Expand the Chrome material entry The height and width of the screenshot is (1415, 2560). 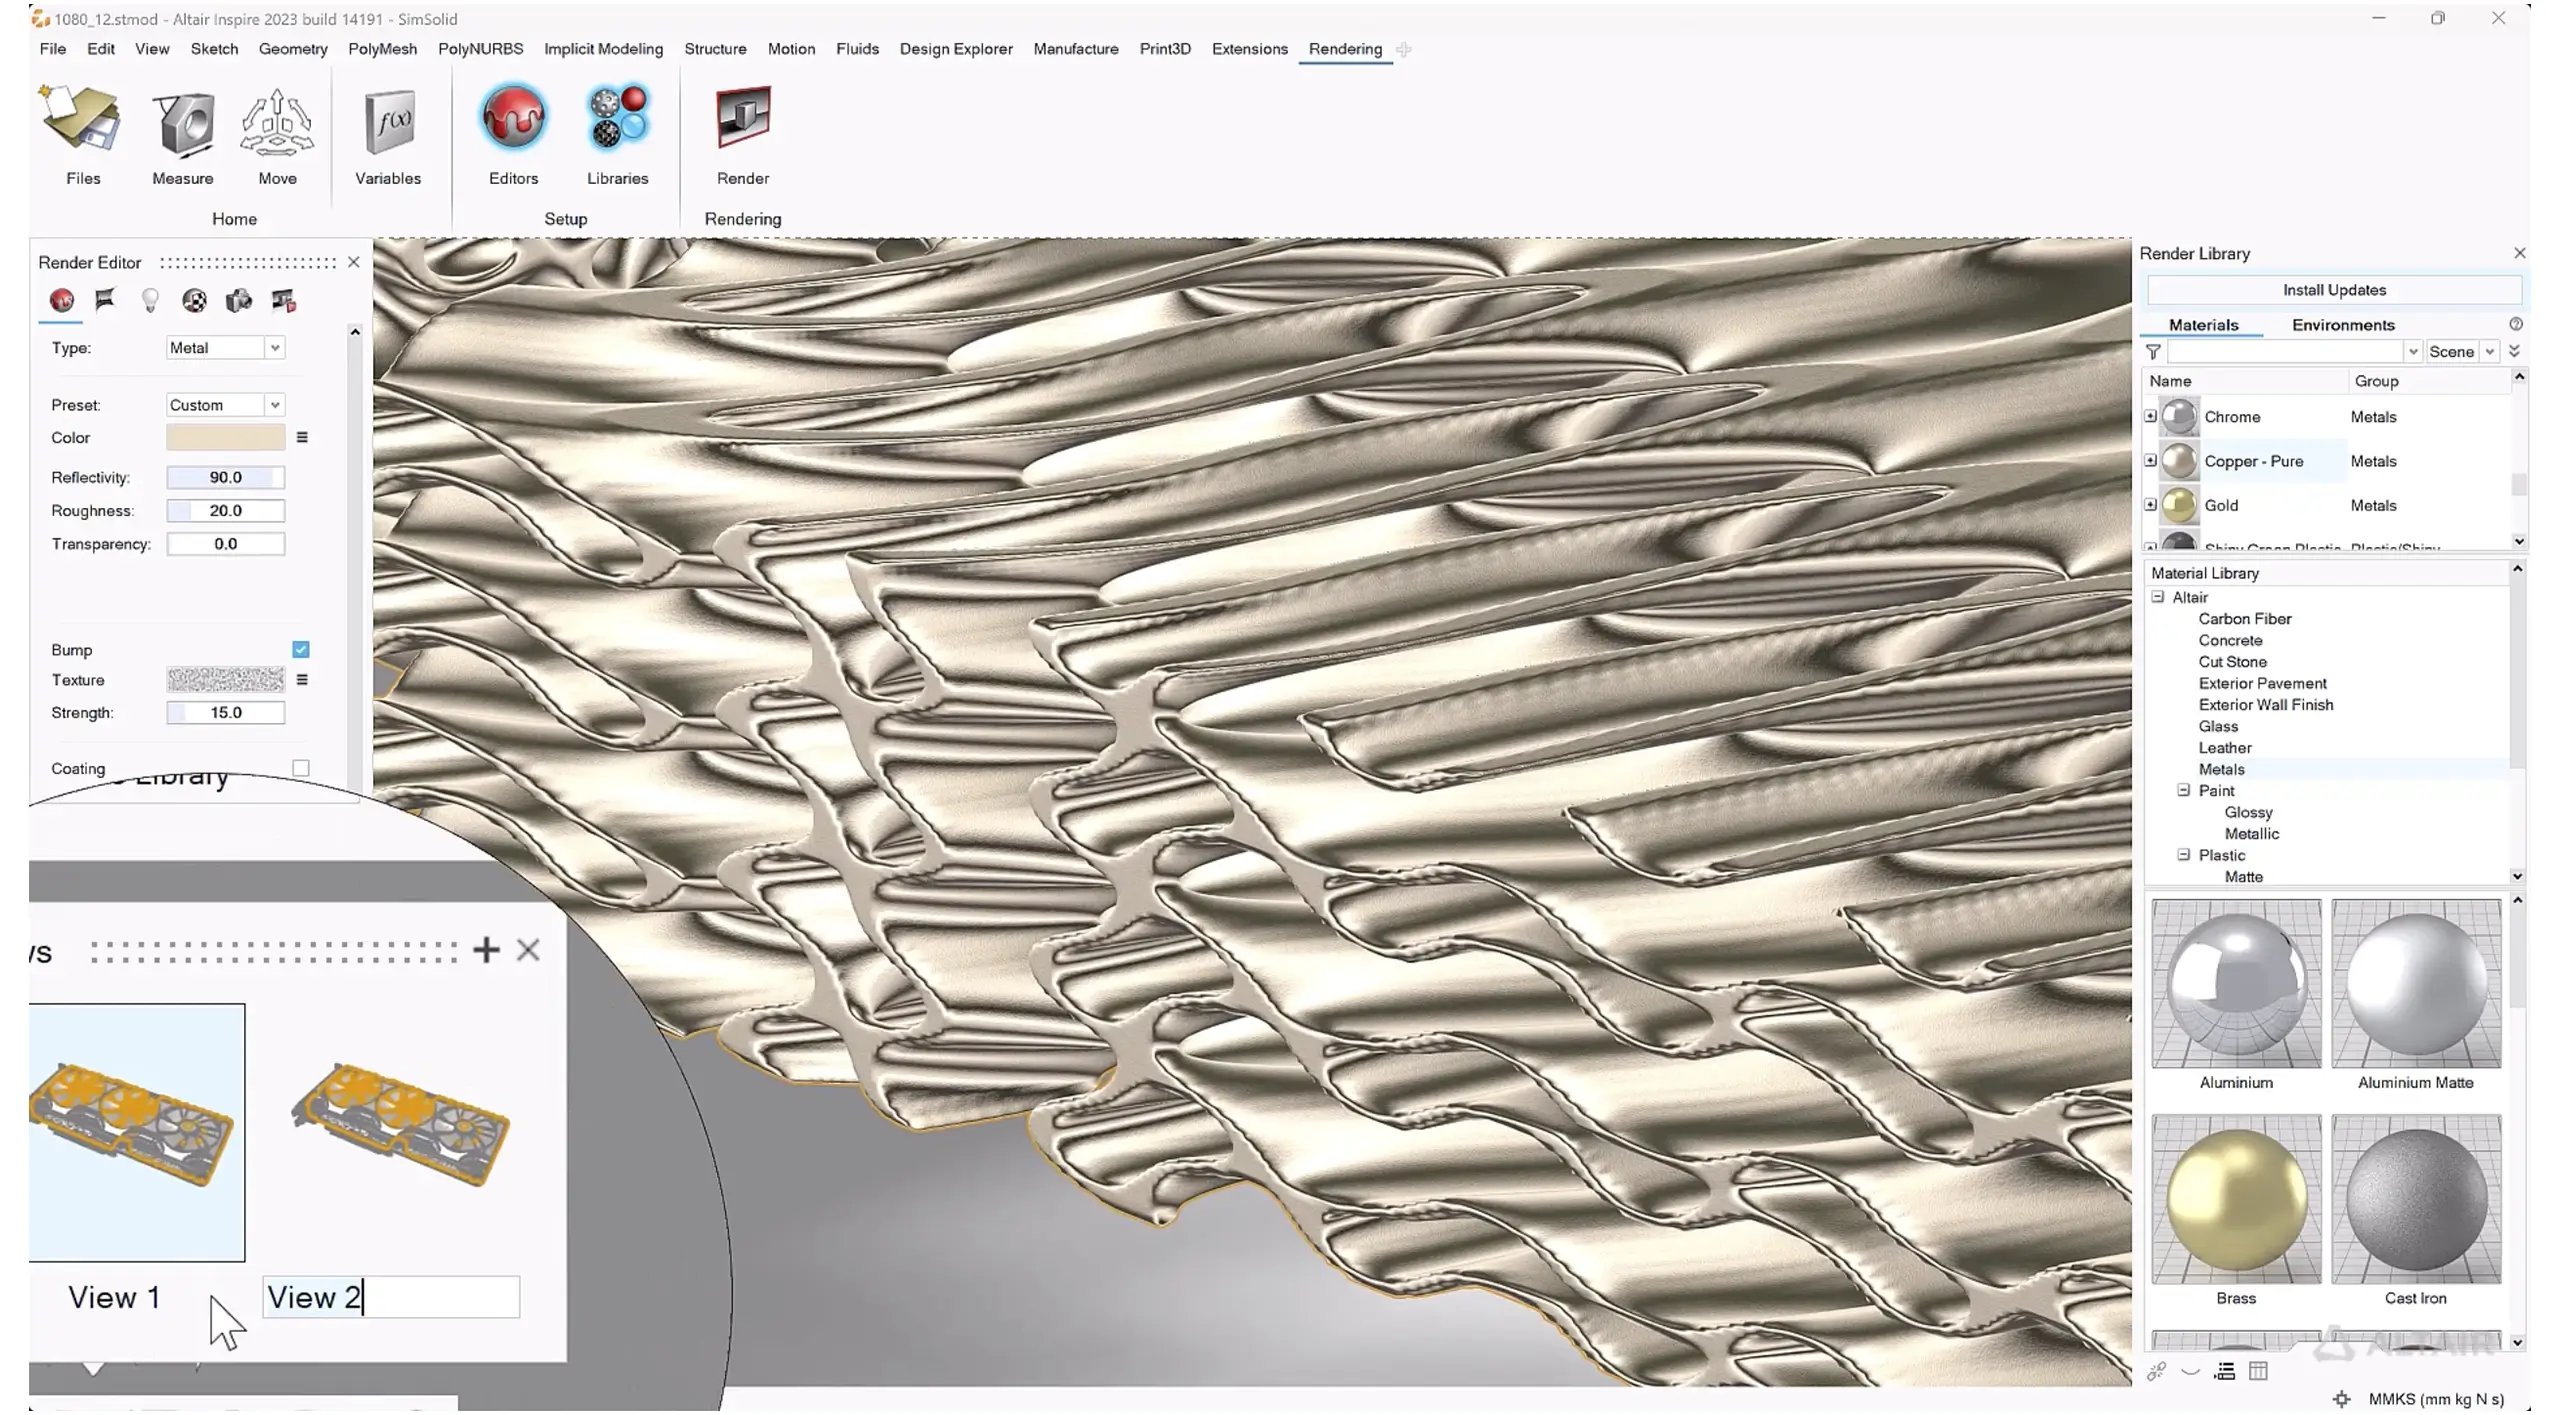pos(2150,417)
